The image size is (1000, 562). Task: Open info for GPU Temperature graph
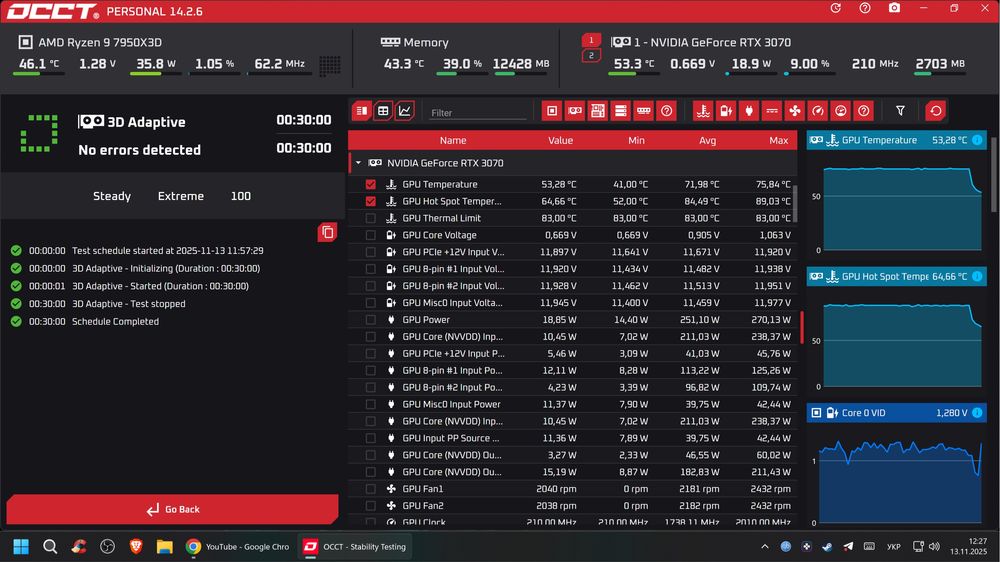(977, 140)
